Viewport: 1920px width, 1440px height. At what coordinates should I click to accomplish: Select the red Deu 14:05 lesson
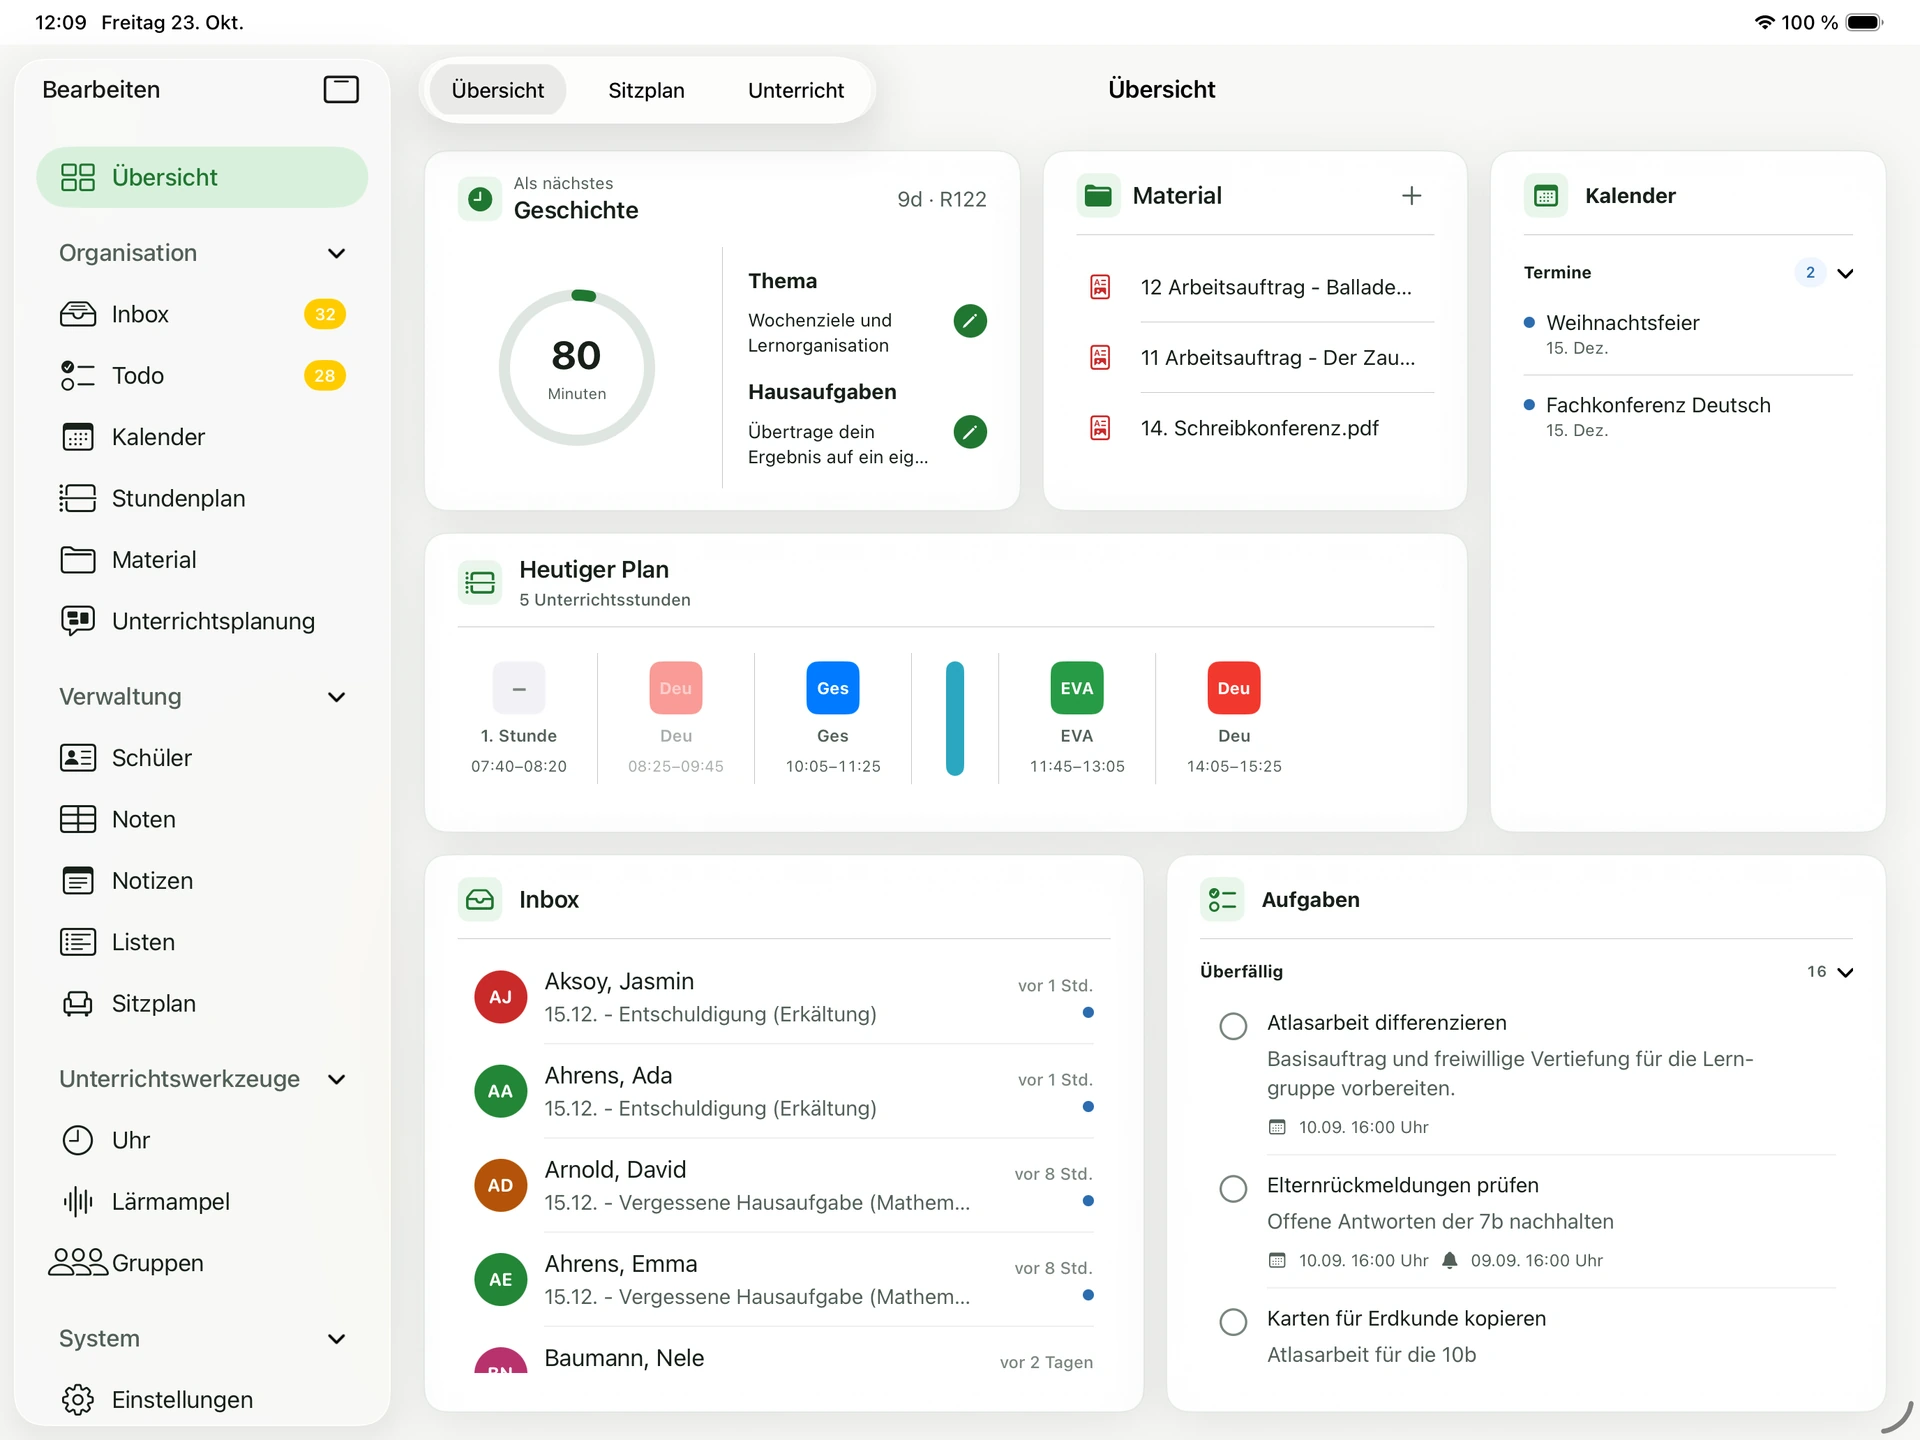coord(1234,688)
